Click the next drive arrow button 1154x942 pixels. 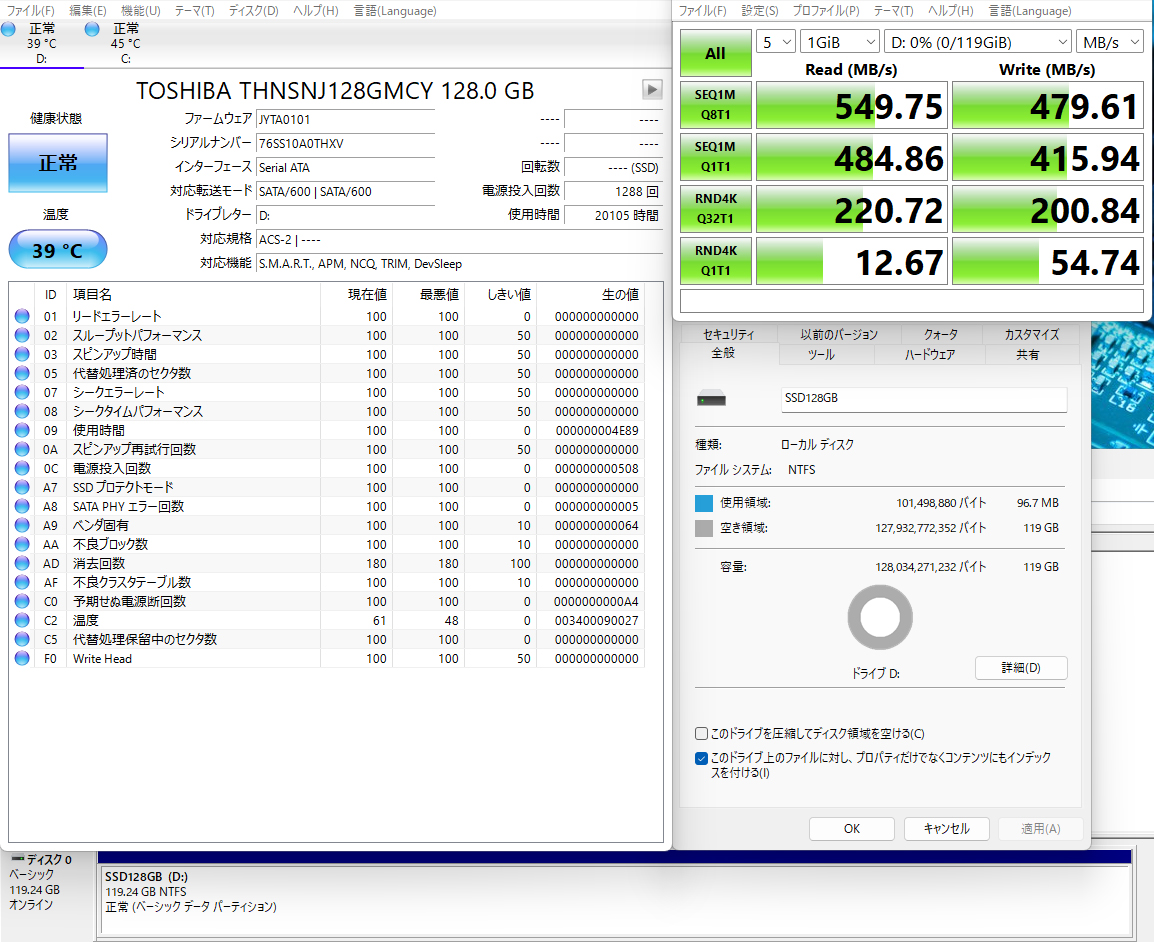tap(652, 90)
